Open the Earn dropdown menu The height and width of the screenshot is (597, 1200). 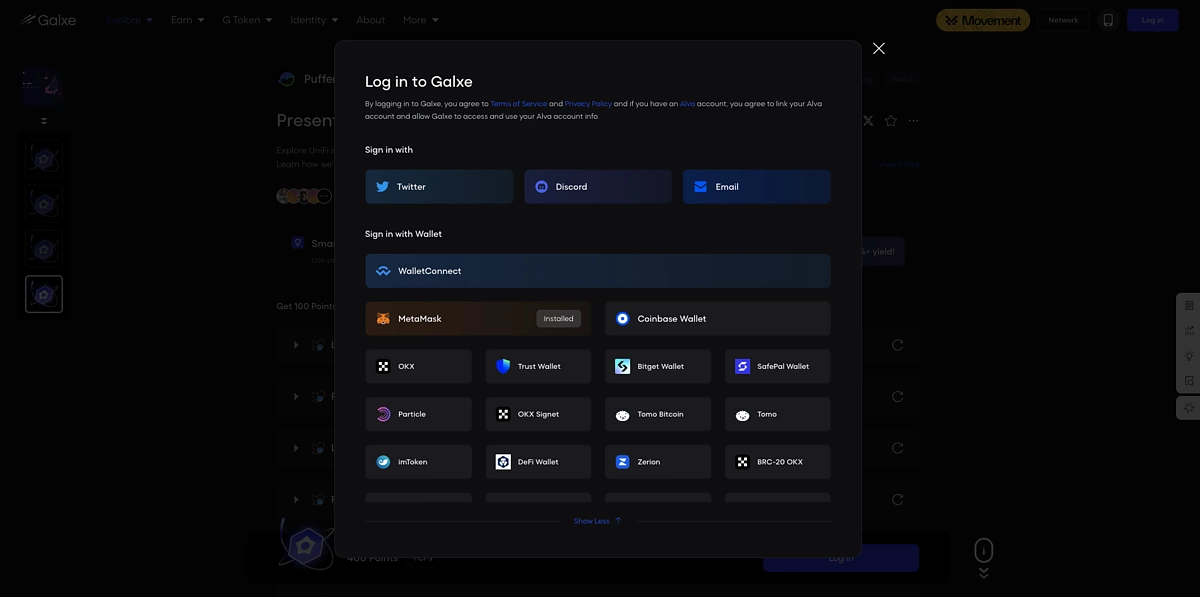pyautogui.click(x=187, y=20)
